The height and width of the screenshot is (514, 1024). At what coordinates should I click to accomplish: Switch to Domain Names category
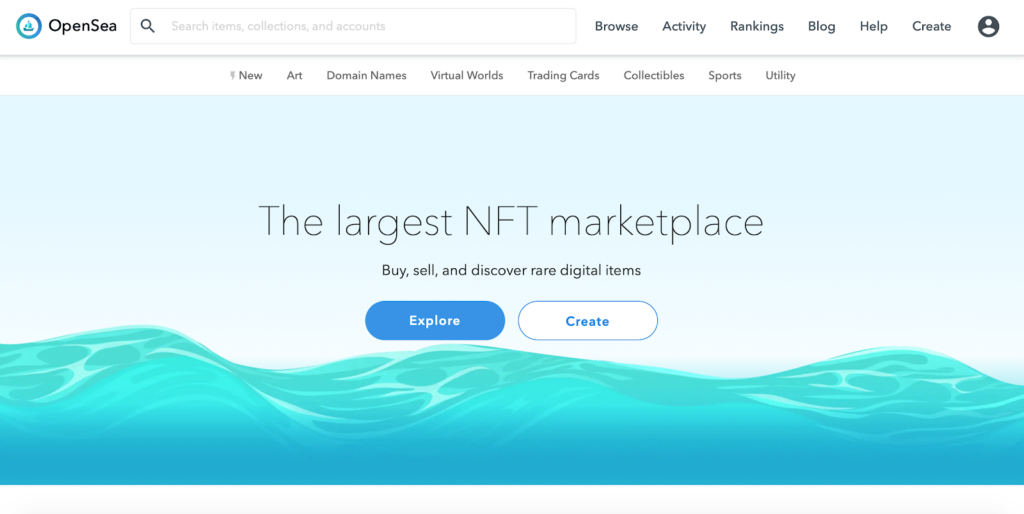coord(366,75)
